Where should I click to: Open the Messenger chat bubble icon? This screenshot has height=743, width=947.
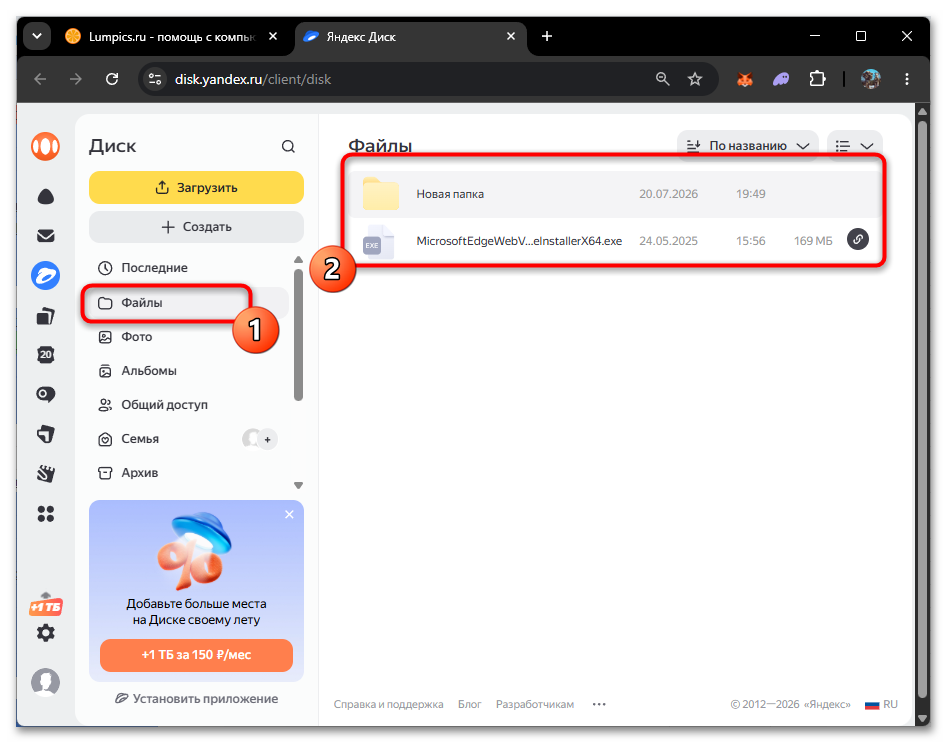45,394
